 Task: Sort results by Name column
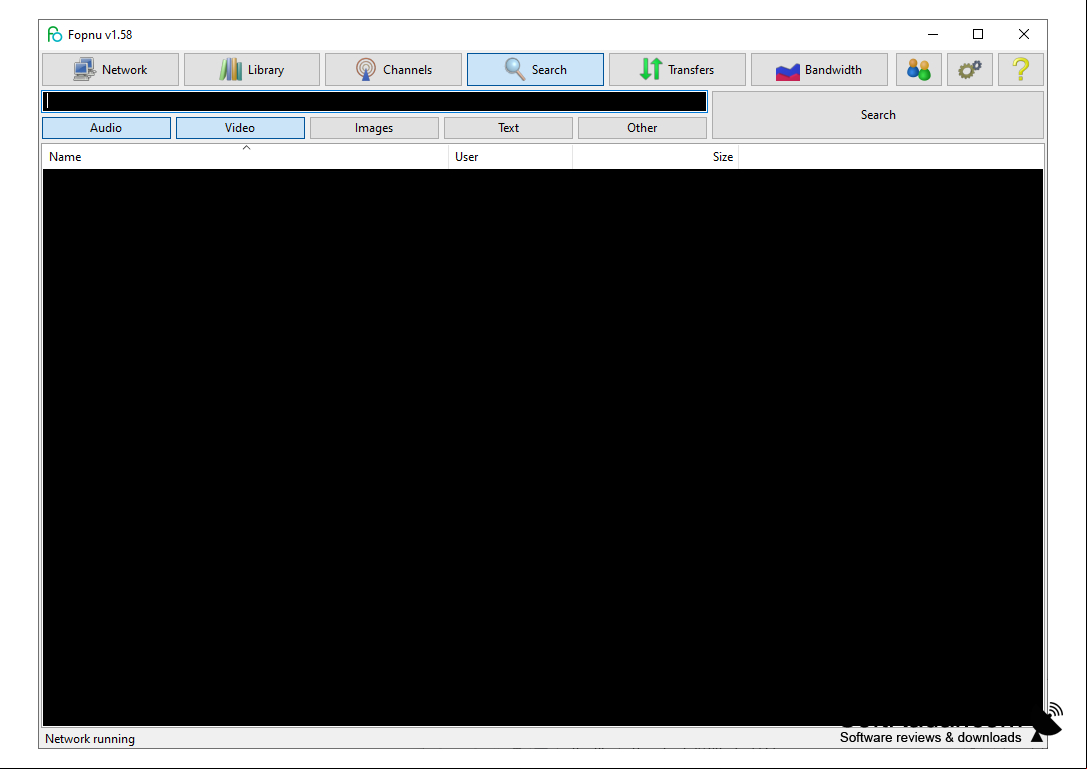pos(245,157)
